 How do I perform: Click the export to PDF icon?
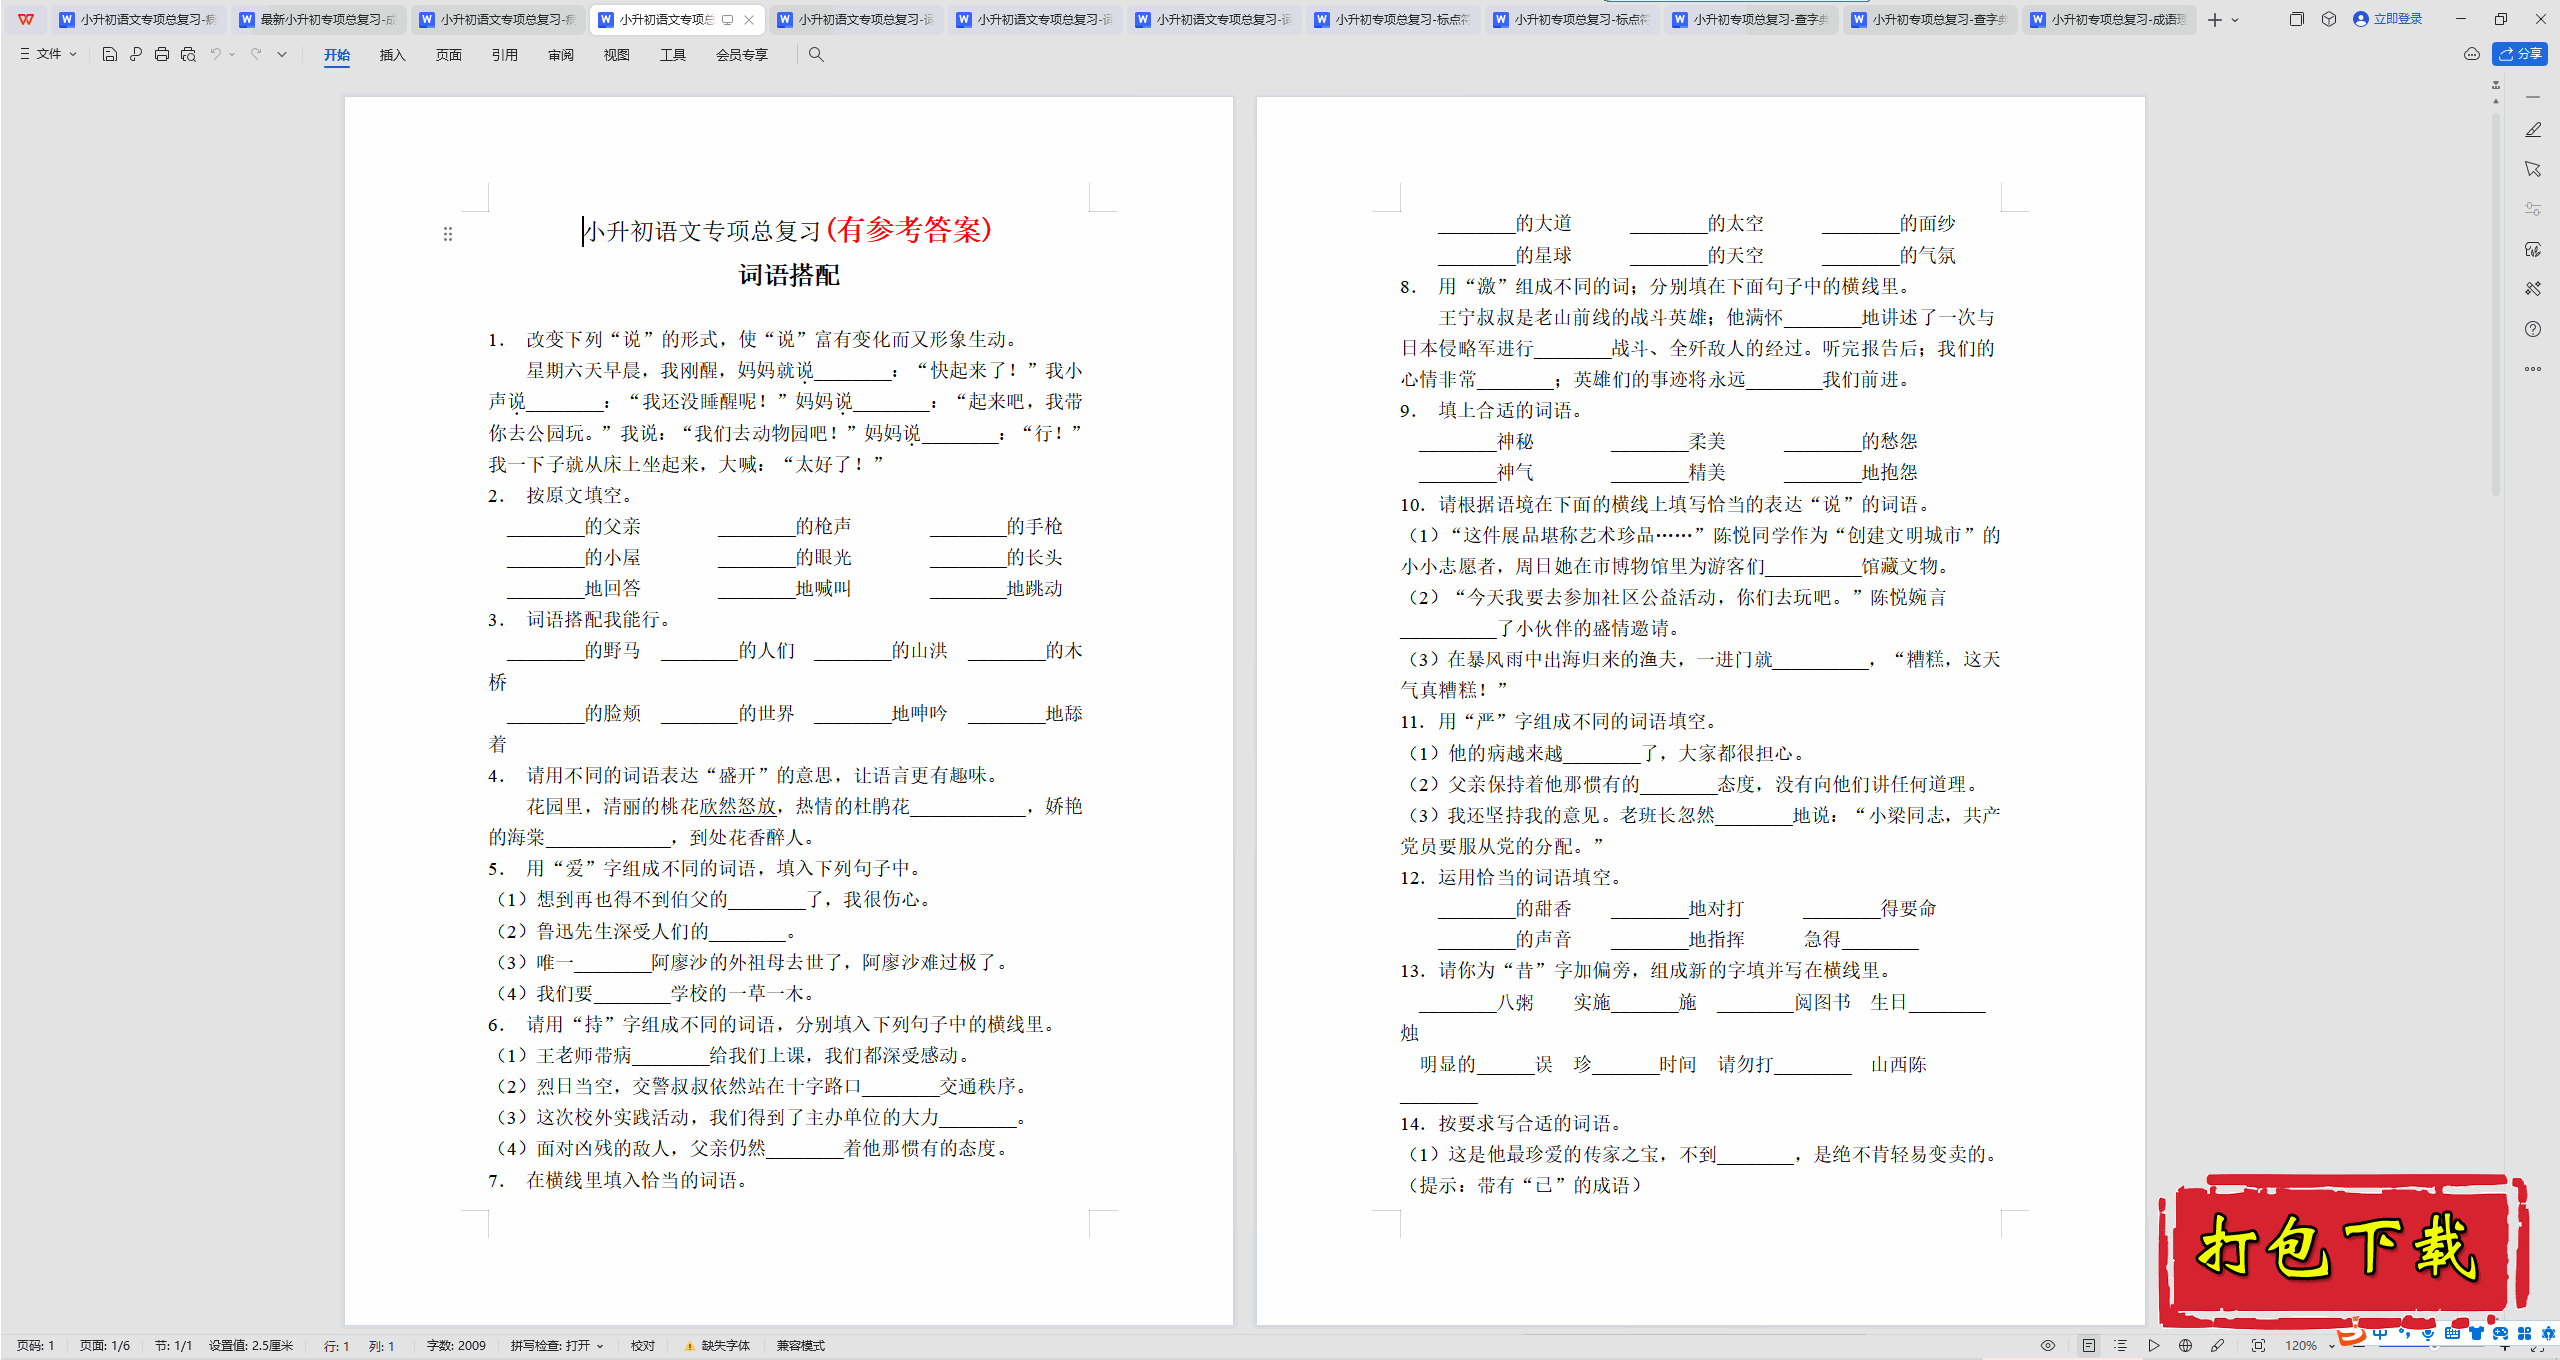(136, 55)
